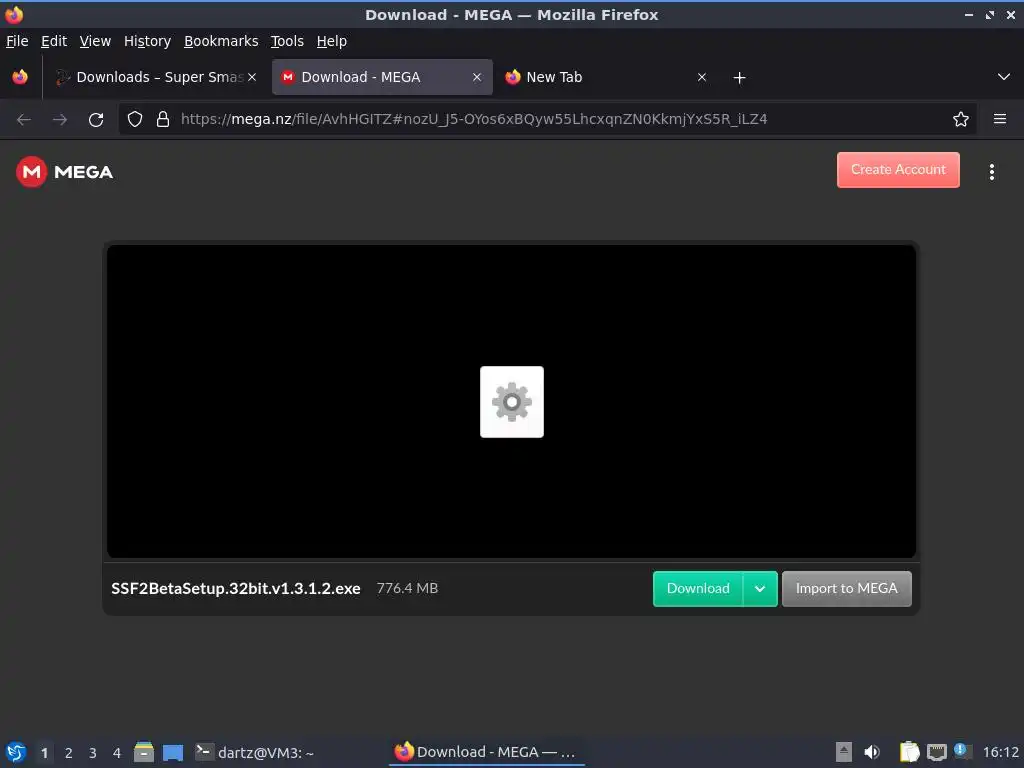Screen dimensions: 1024x768
Task: Switch to the New Tab tab
Action: click(x=606, y=77)
